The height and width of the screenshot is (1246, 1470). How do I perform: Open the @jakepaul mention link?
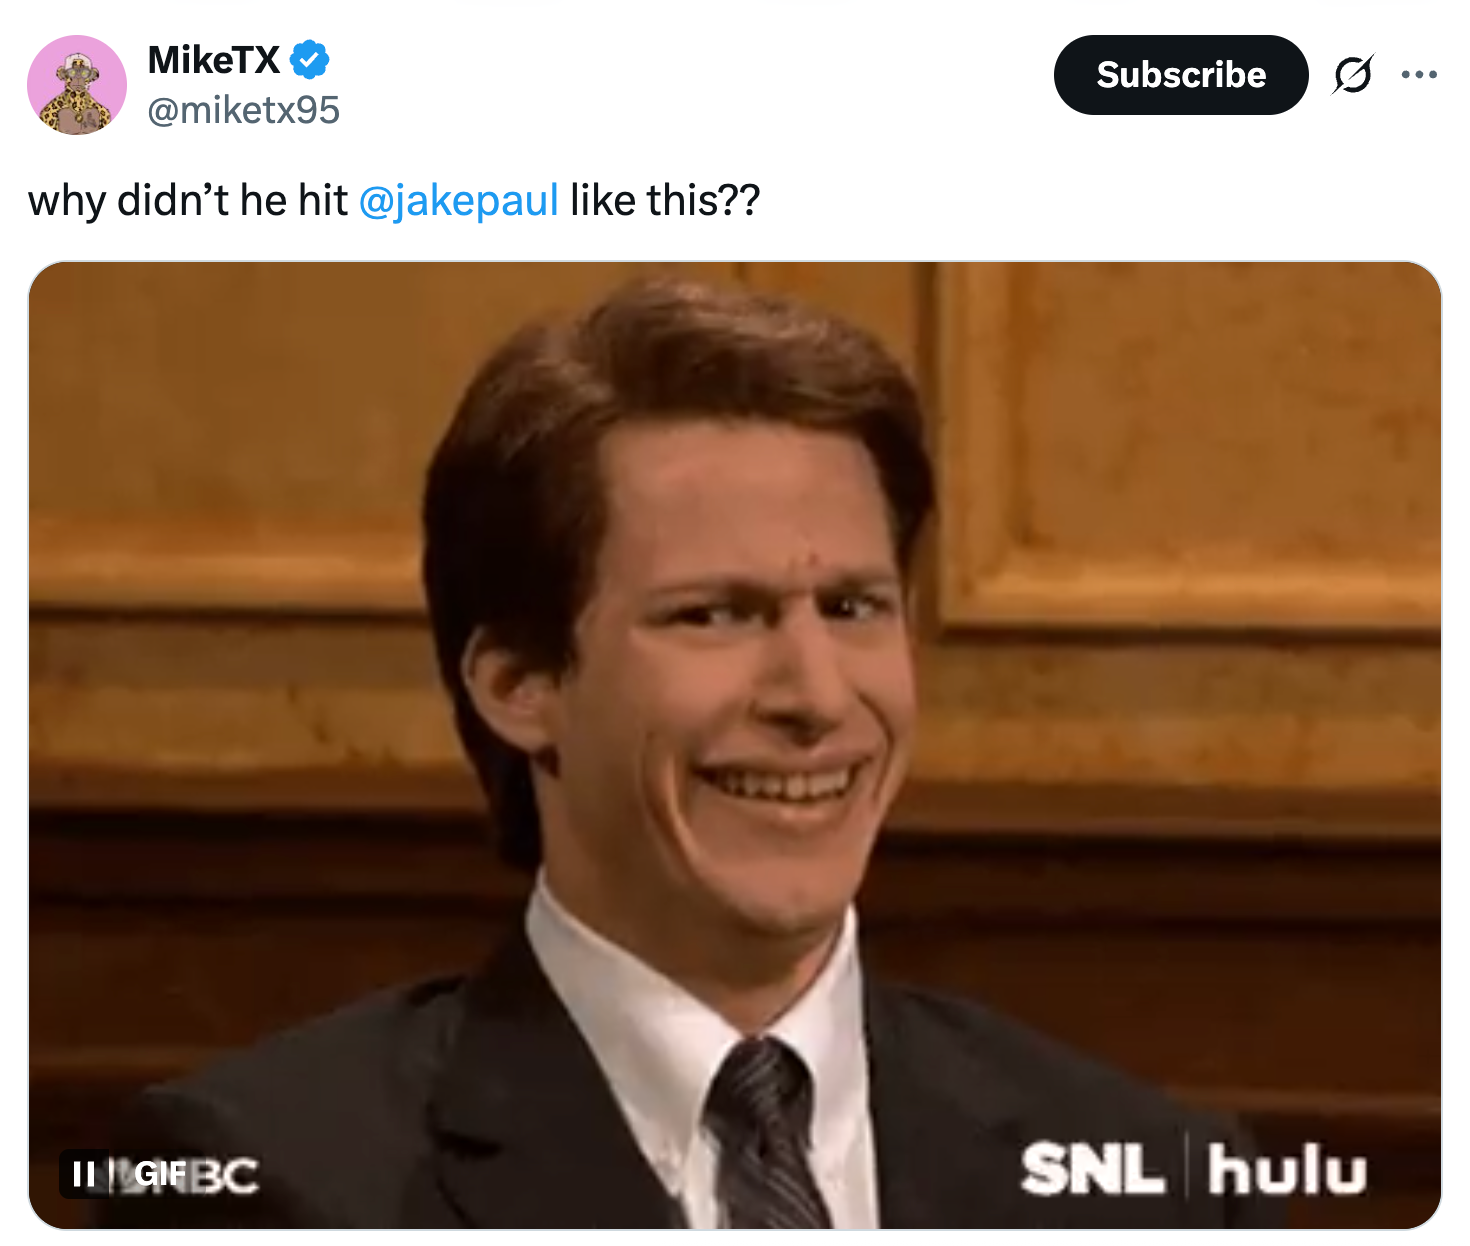point(458,200)
